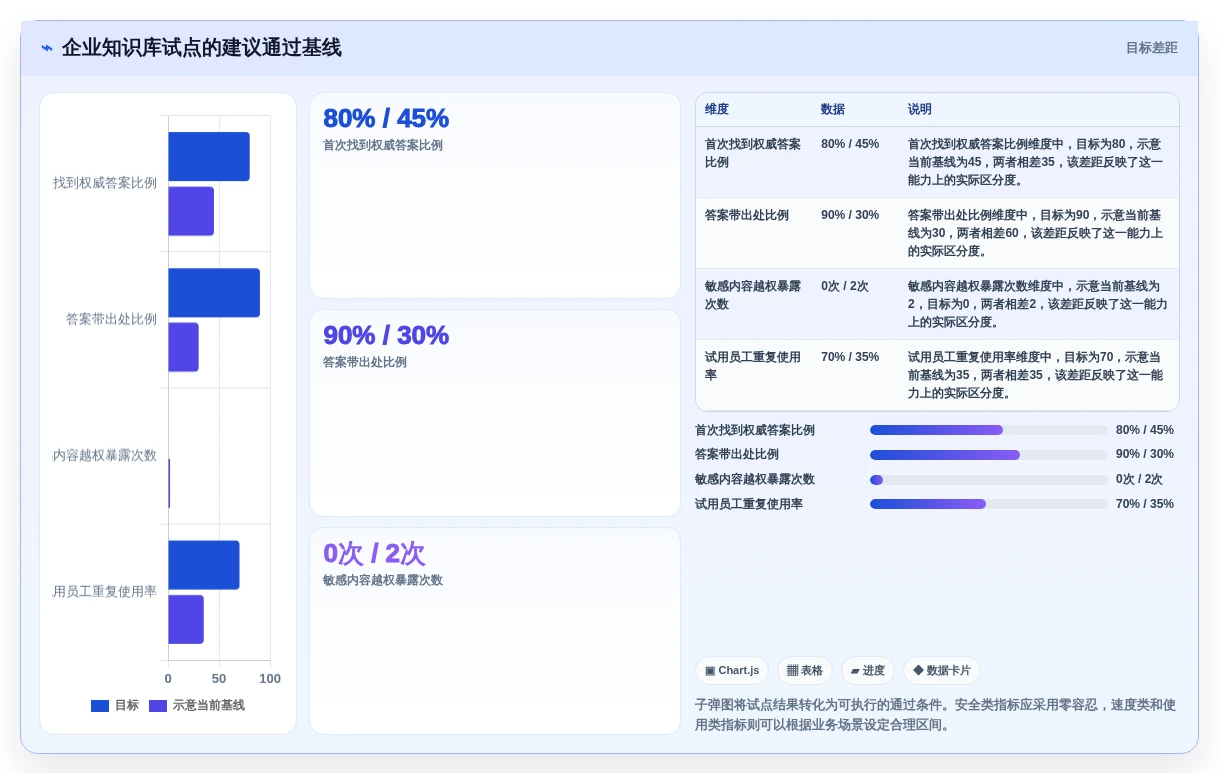Click the lightning icon beside the dashboard title

pyautogui.click(x=47, y=48)
